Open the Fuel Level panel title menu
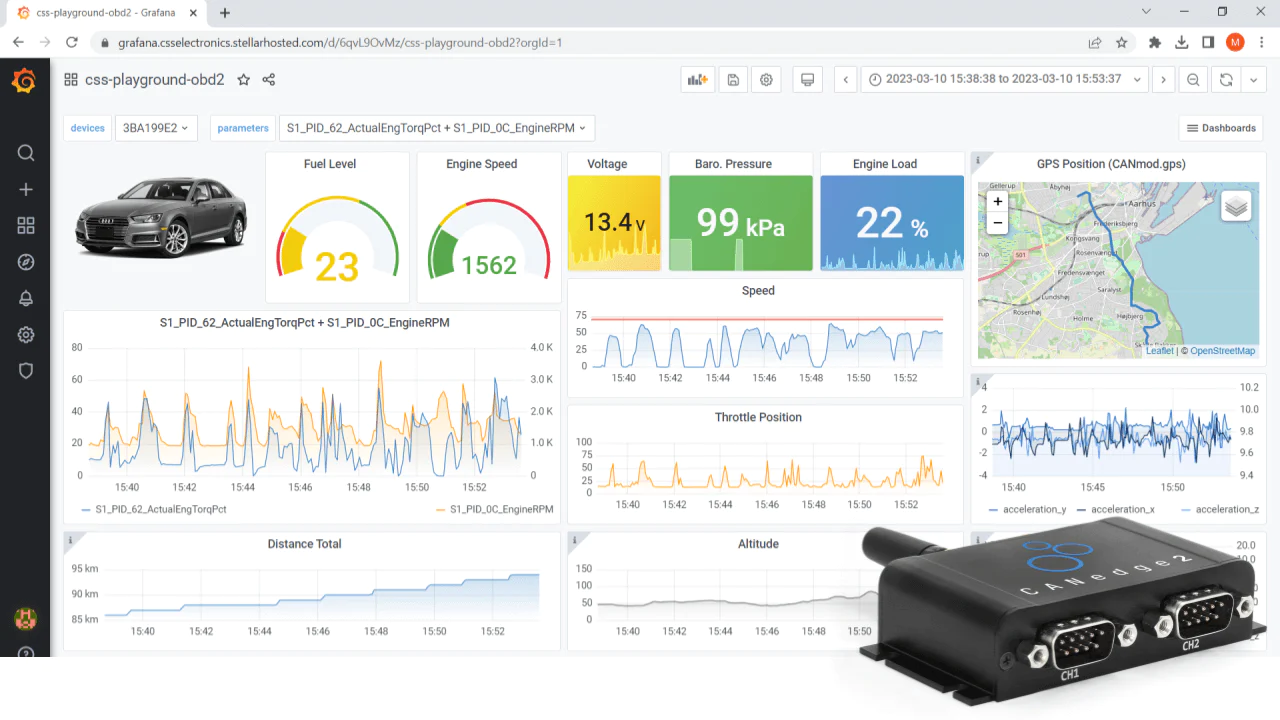 (x=330, y=164)
